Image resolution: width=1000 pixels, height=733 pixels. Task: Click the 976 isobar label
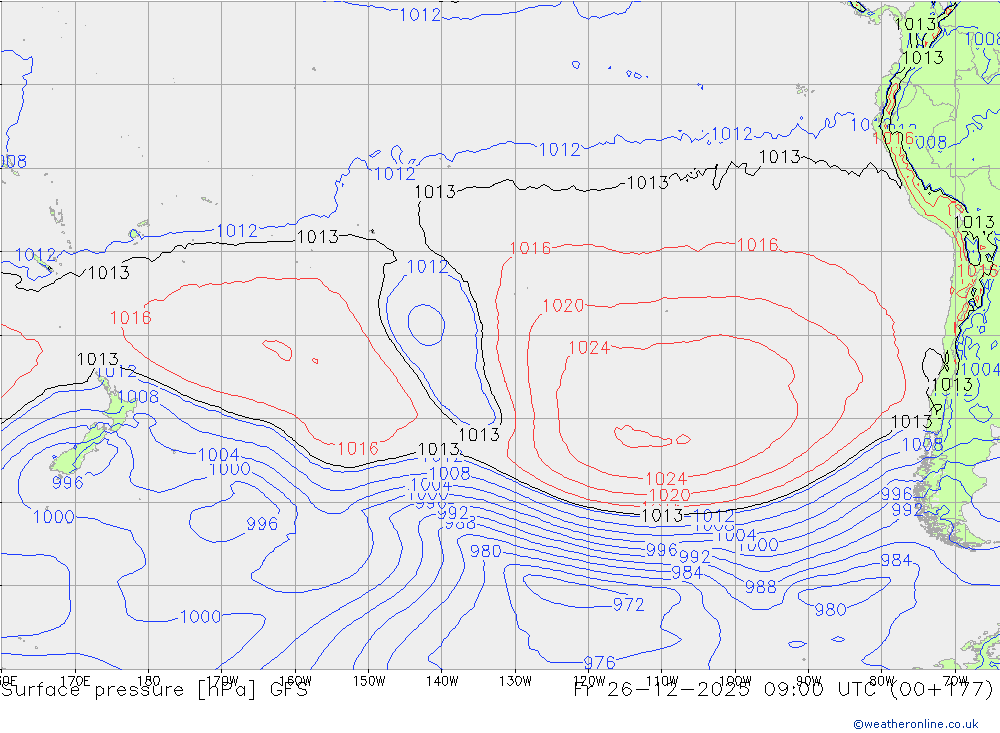[x=599, y=663]
